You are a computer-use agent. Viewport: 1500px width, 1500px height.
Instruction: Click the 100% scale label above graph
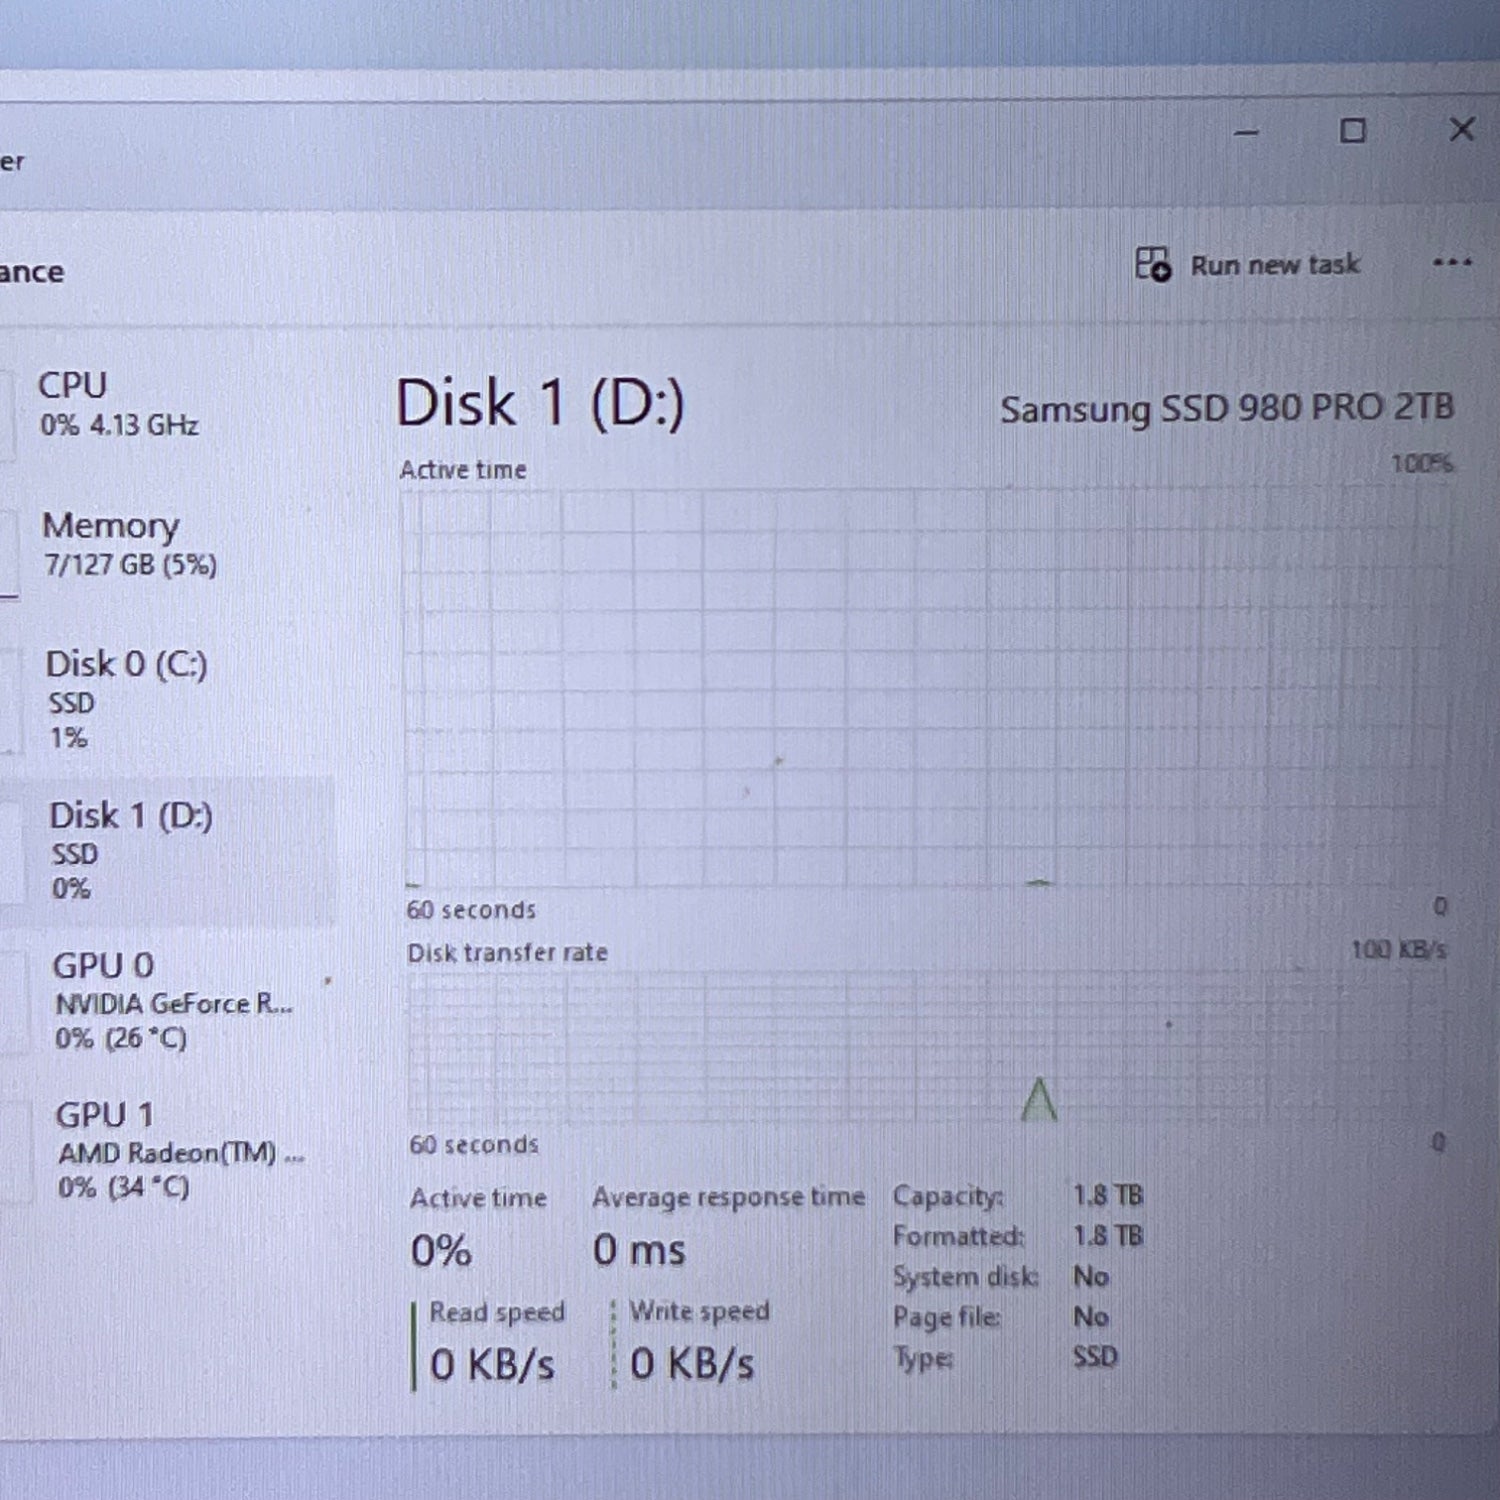click(1422, 464)
